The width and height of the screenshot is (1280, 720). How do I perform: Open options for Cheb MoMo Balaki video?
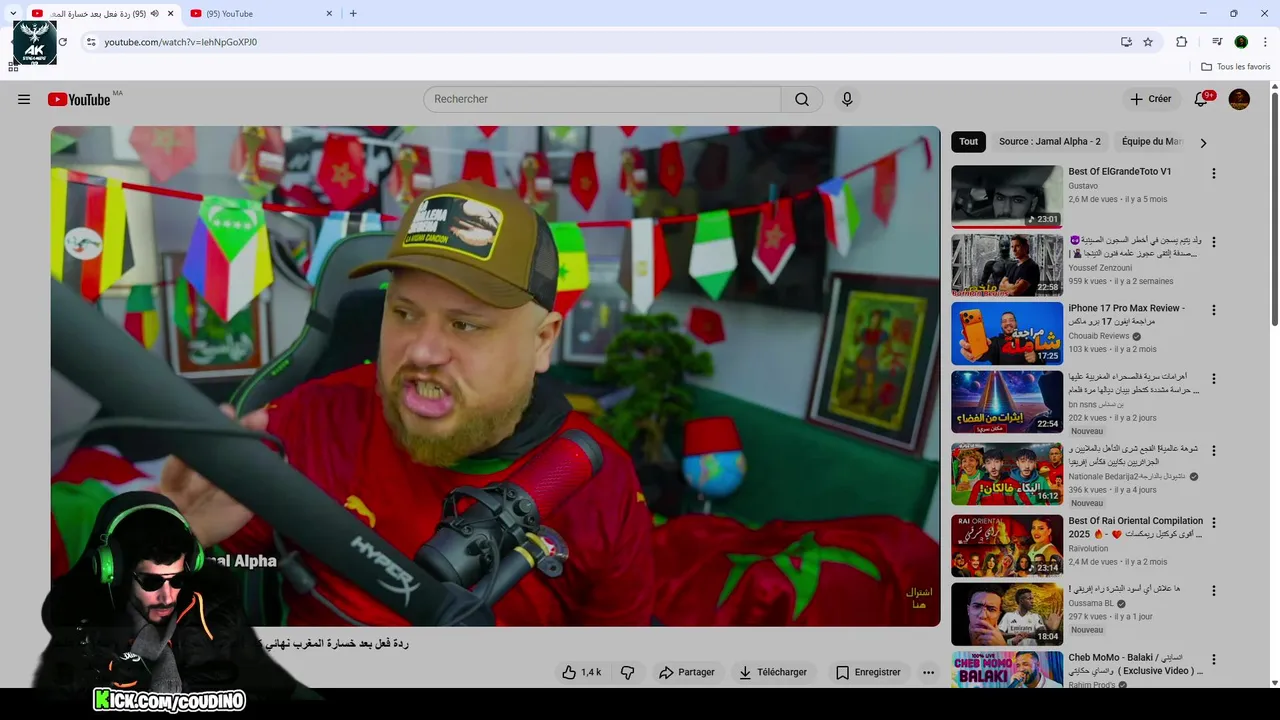point(1214,660)
